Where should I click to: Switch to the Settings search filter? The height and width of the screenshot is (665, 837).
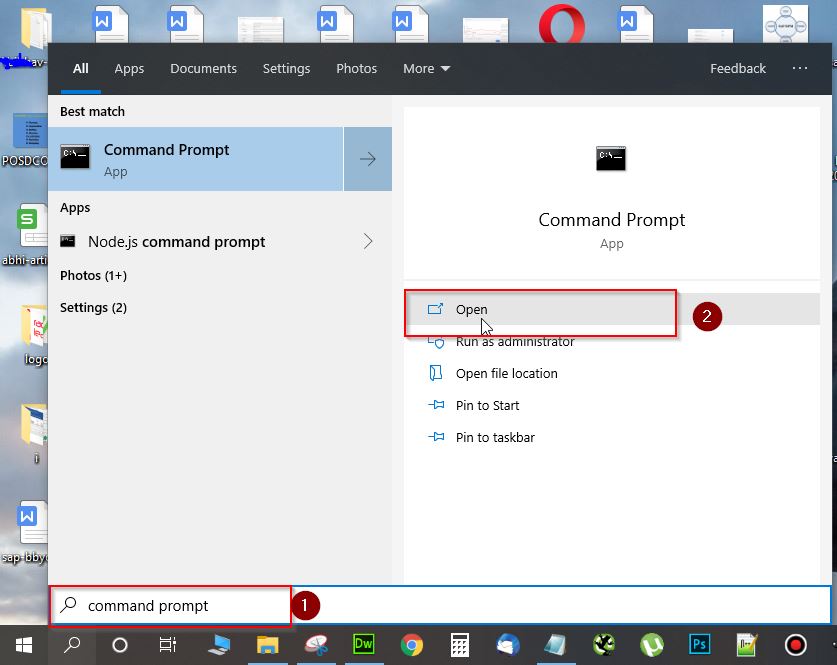point(286,68)
